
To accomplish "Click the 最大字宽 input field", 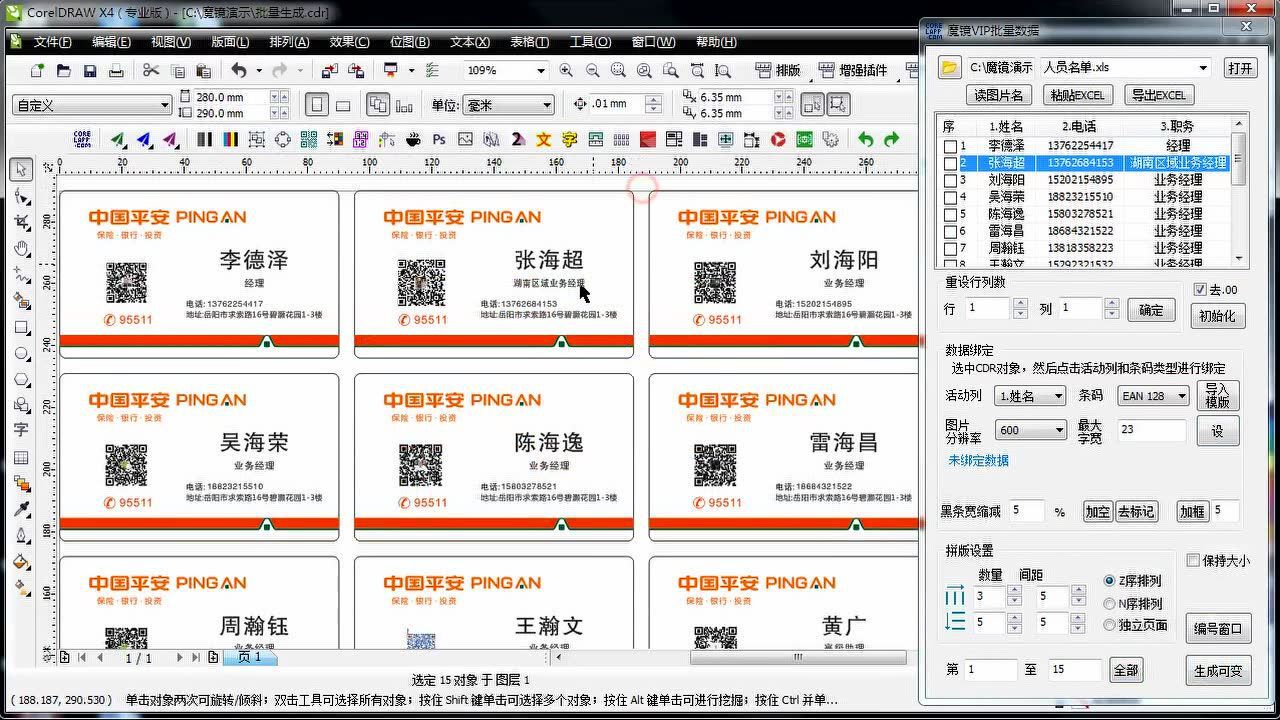I will click(1151, 430).
